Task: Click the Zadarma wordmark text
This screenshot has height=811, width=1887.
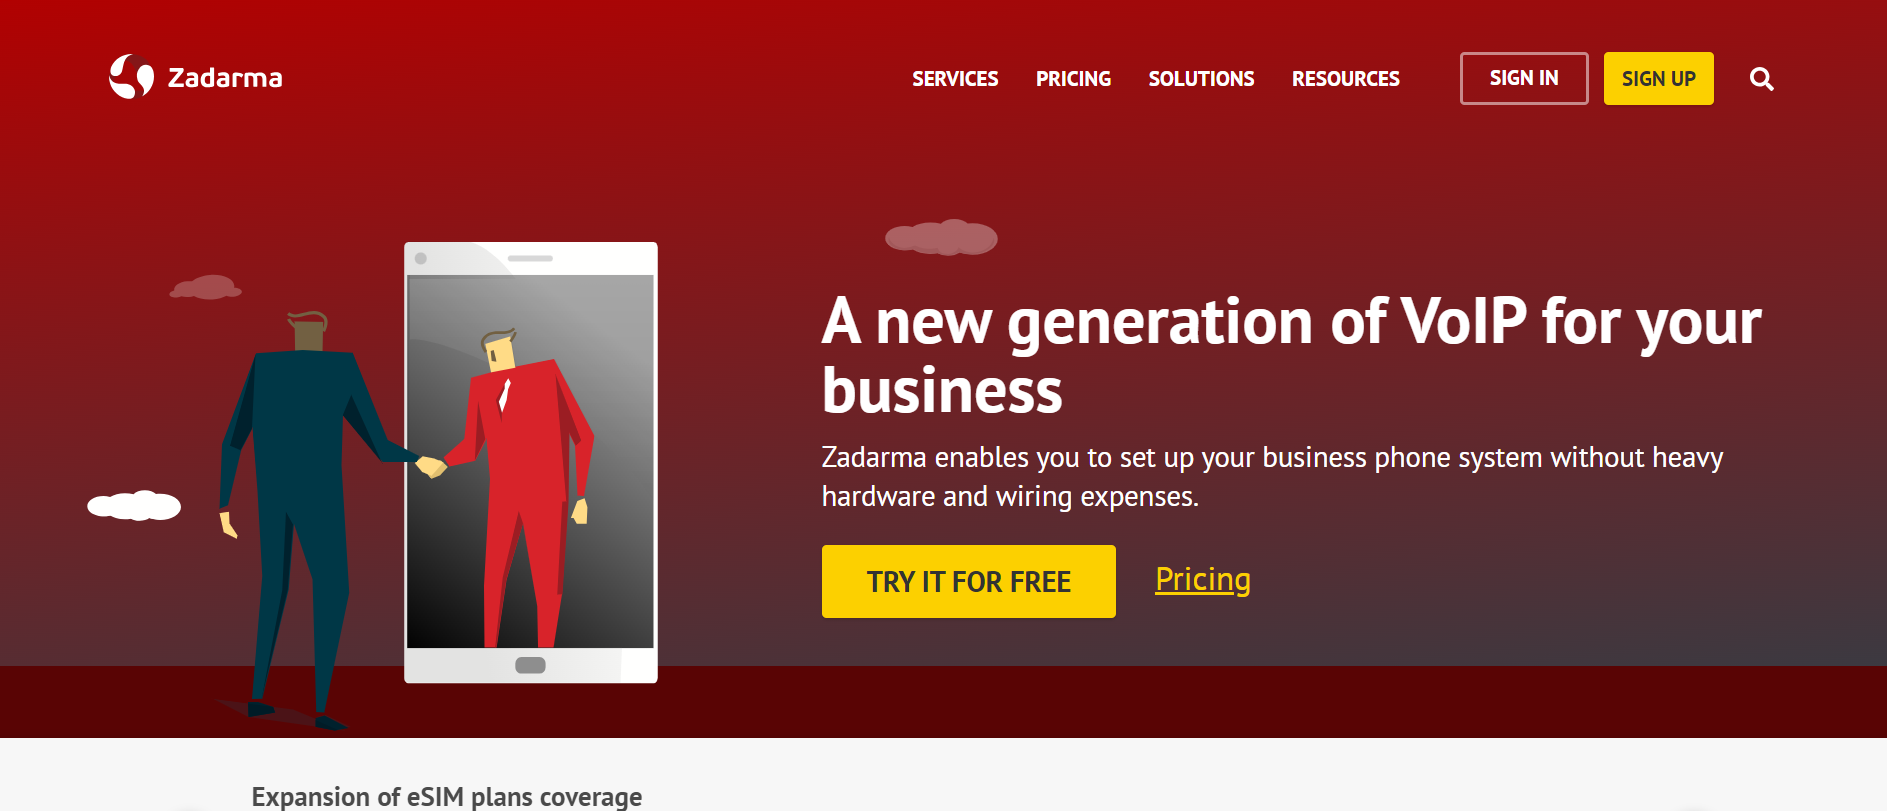Action: click(x=225, y=78)
